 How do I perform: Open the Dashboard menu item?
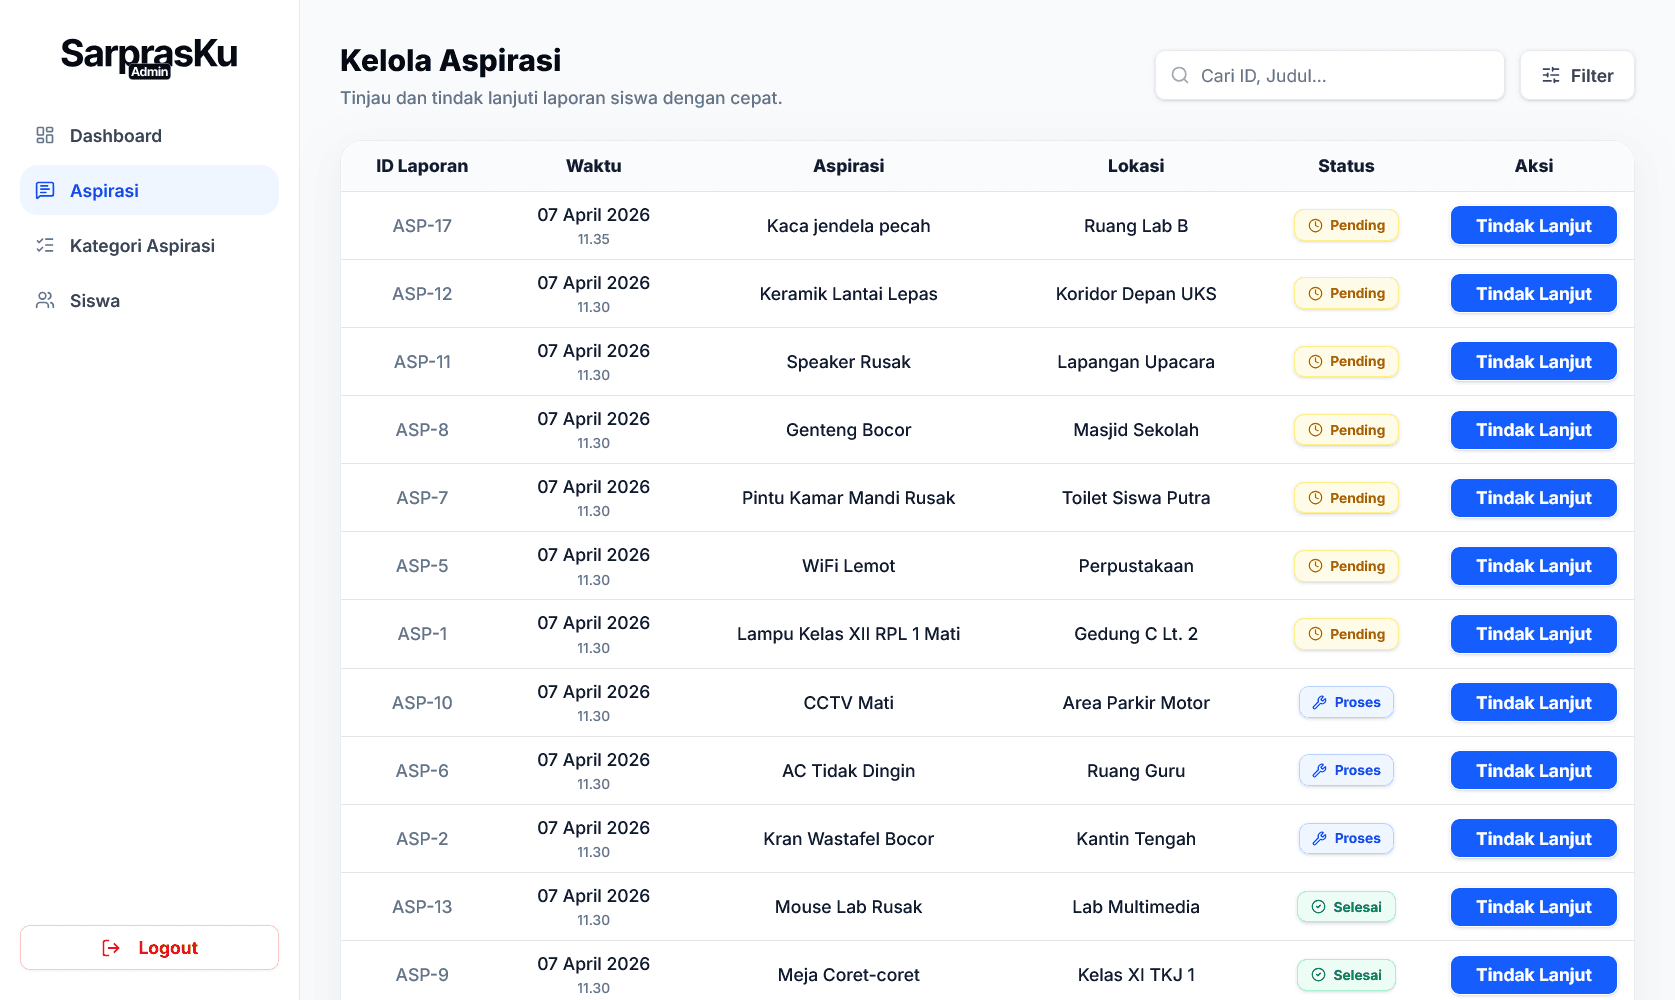pyautogui.click(x=149, y=135)
